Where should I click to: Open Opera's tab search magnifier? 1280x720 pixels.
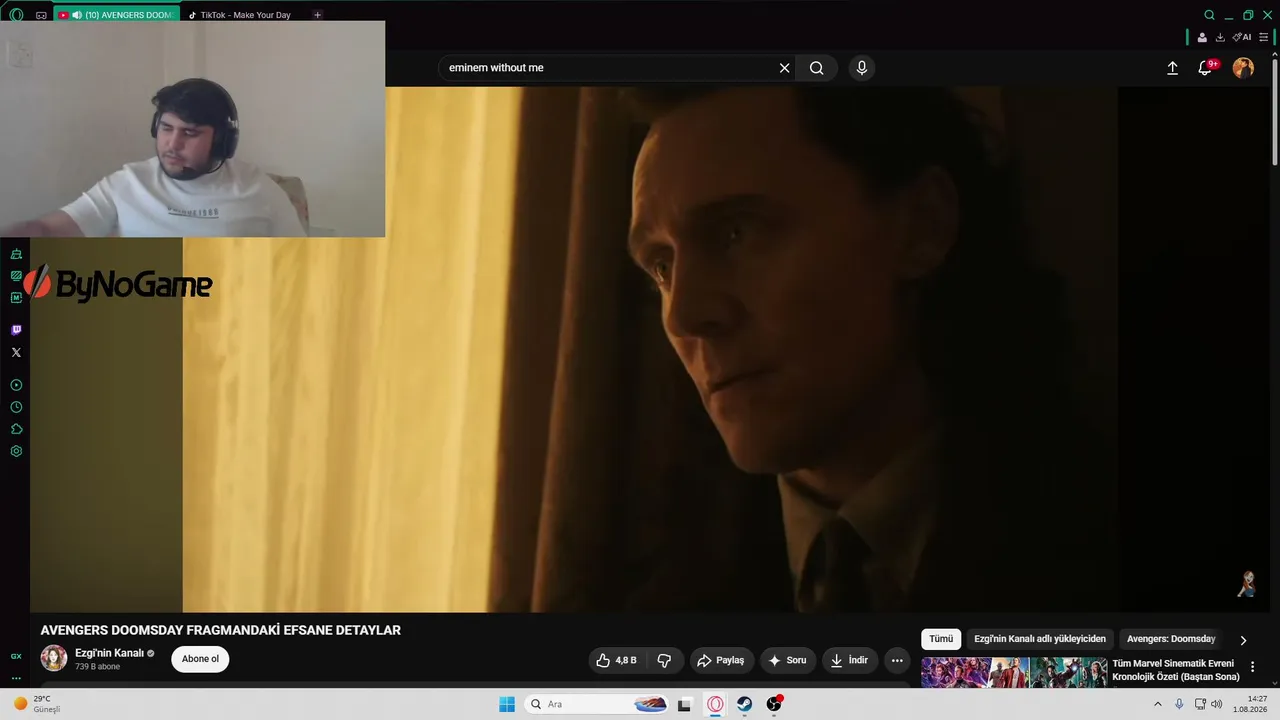(1209, 15)
